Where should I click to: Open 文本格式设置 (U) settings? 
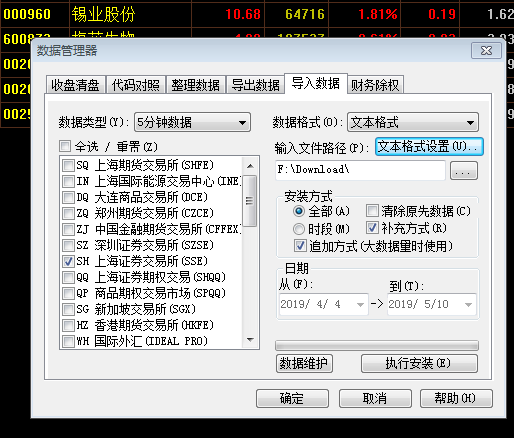pyautogui.click(x=429, y=147)
